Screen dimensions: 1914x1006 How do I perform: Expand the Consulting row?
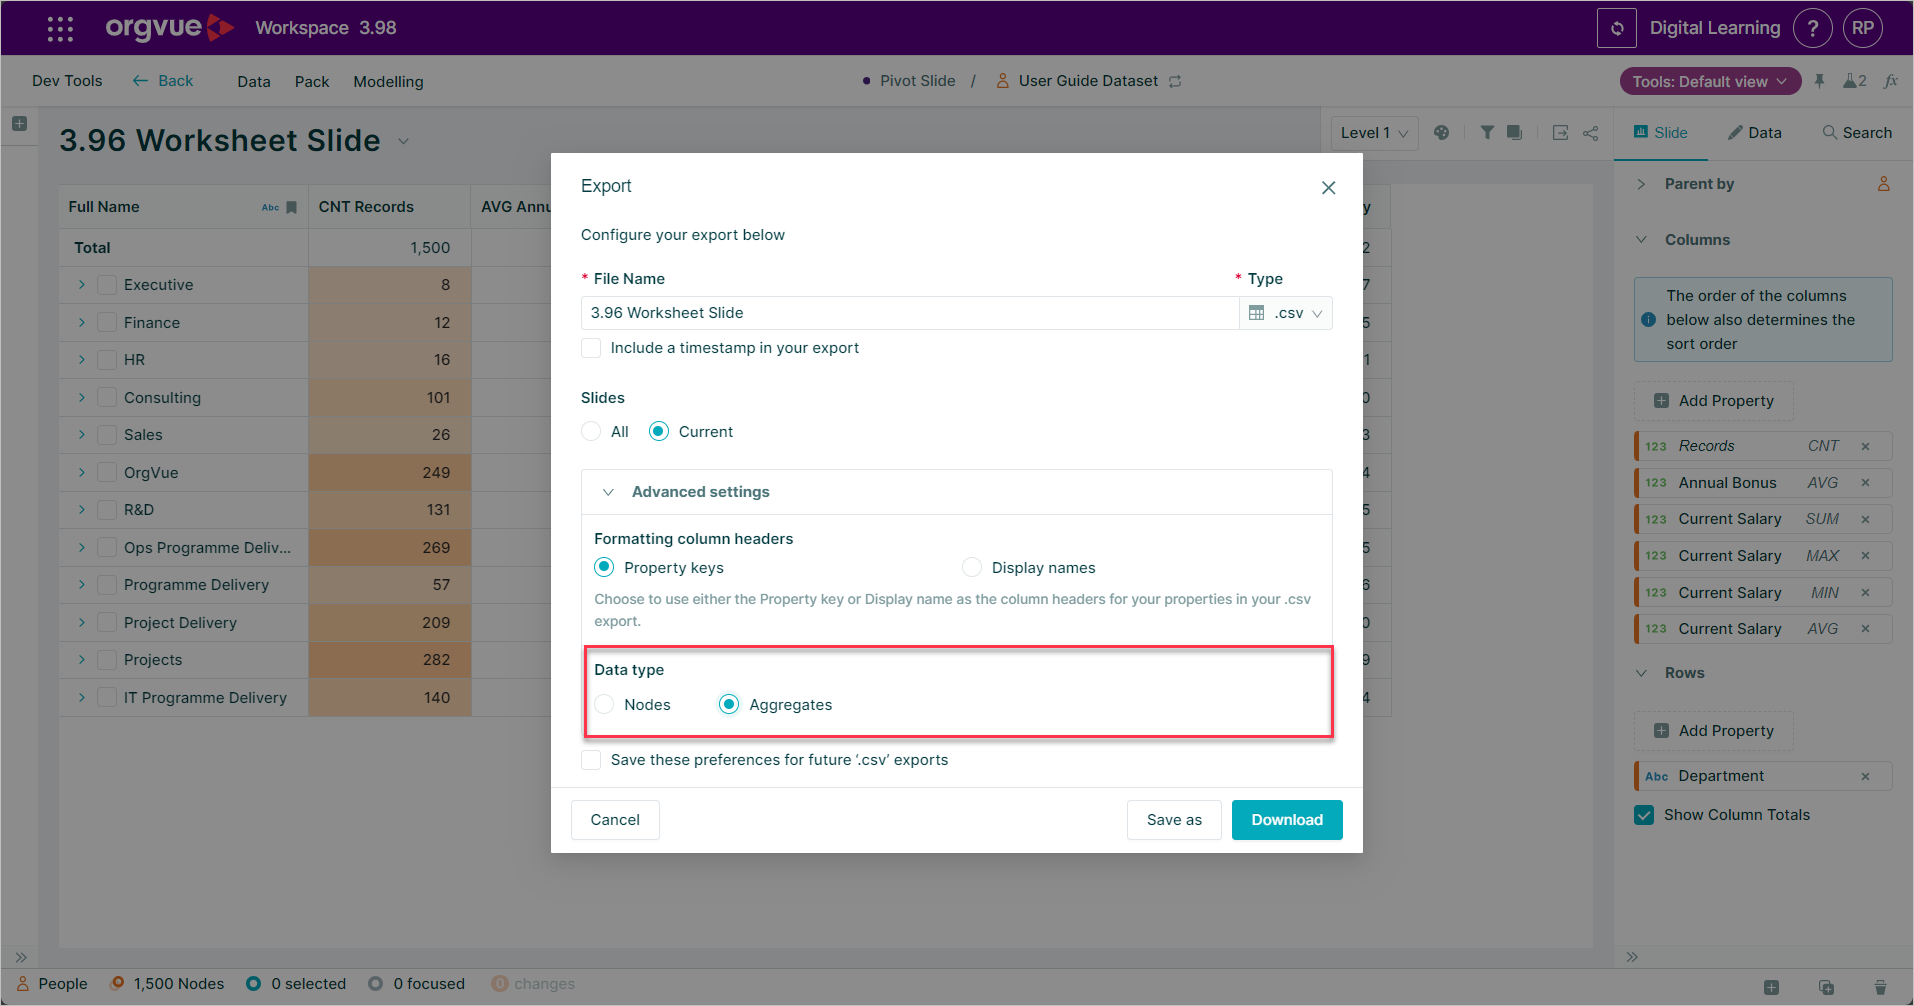coord(82,397)
